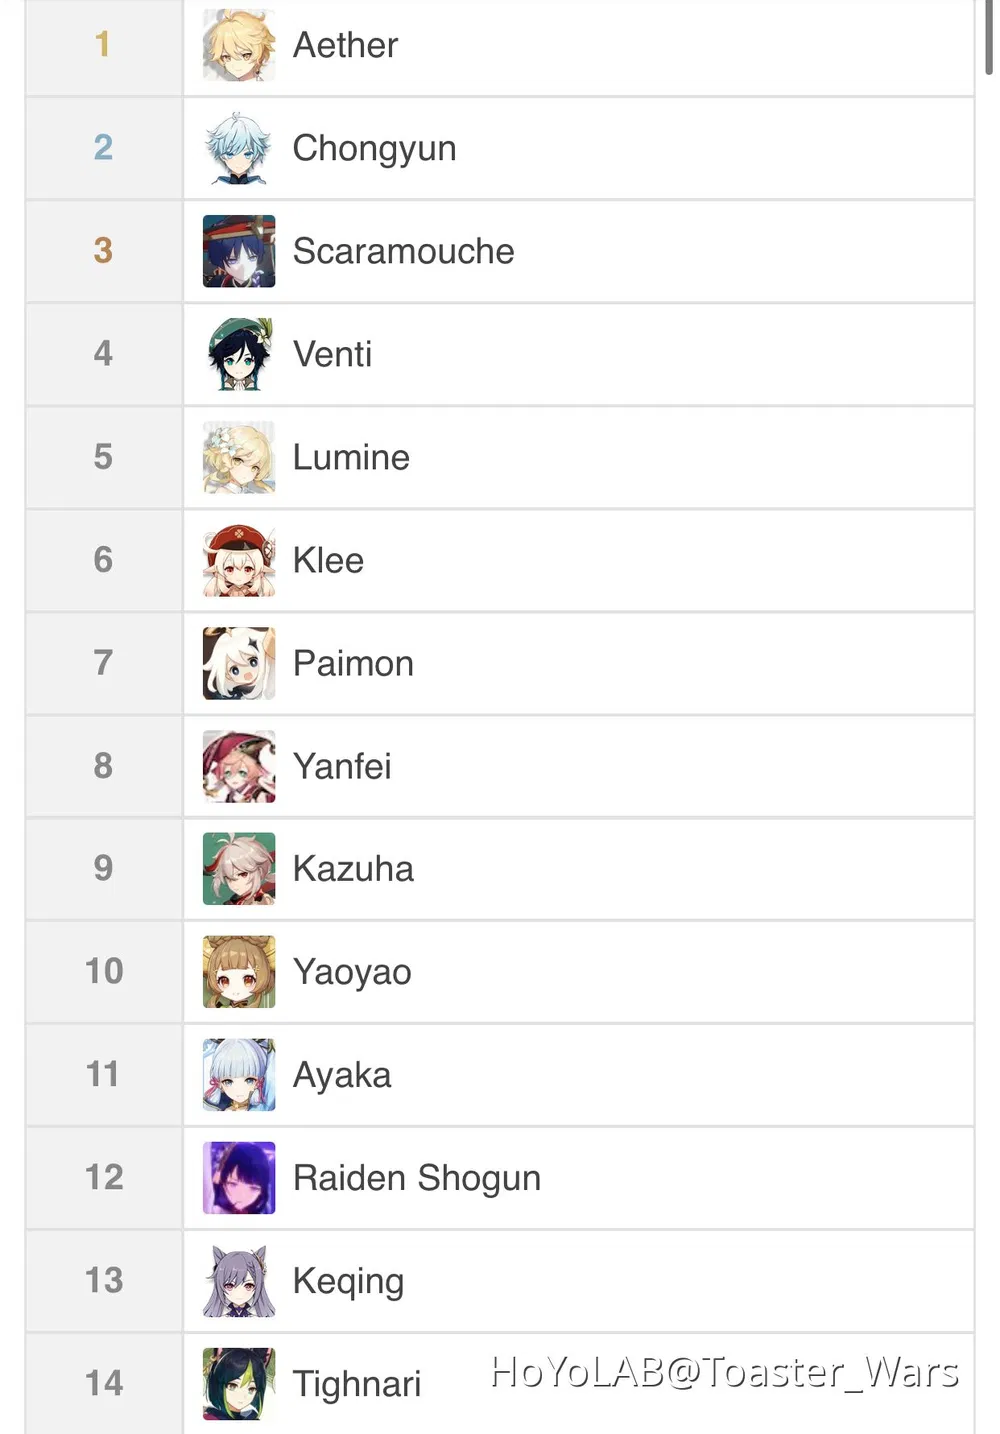Open Scaramouche's character avatar
The height and width of the screenshot is (1434, 1000).
click(239, 251)
